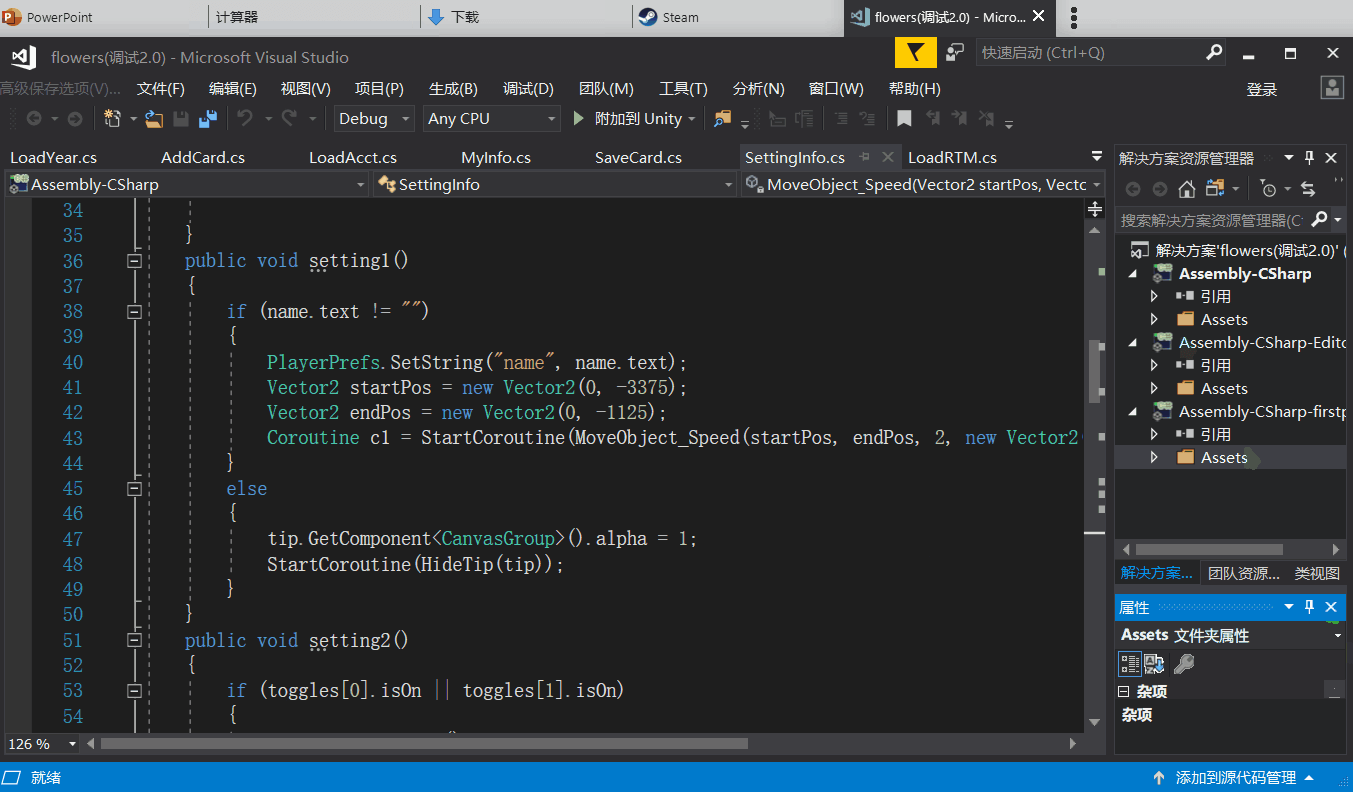
Task: Click the notification flag icon
Action: (914, 53)
